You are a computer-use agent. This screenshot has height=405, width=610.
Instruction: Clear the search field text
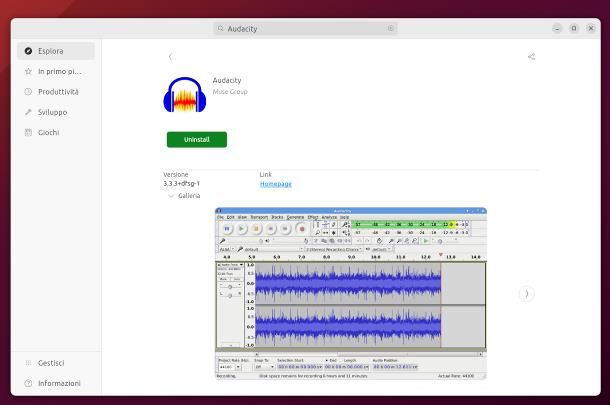391,28
